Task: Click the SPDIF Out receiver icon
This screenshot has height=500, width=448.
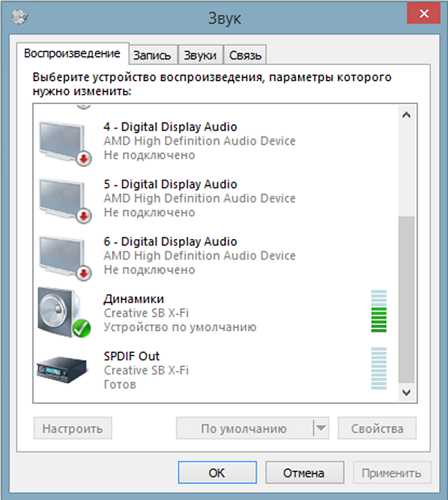Action: coord(62,369)
